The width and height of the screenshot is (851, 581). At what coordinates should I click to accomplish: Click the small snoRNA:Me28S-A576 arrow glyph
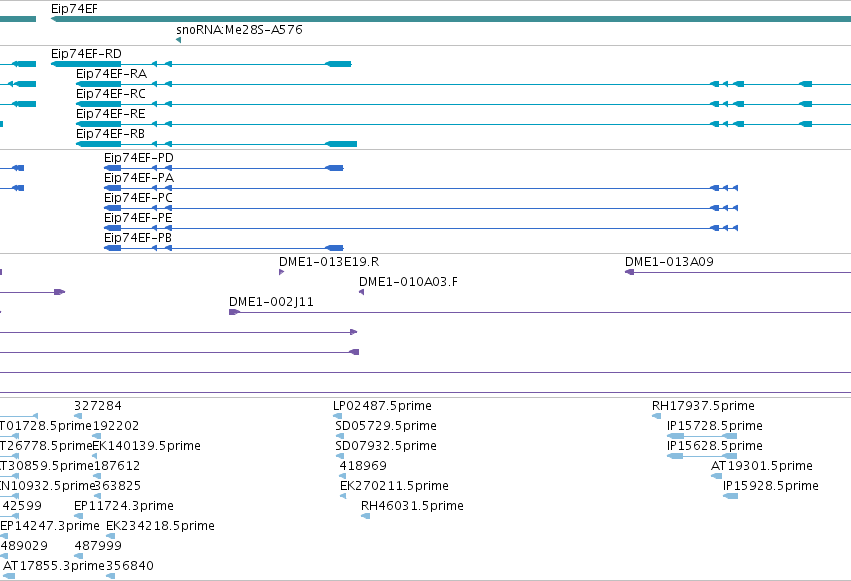click(x=179, y=40)
